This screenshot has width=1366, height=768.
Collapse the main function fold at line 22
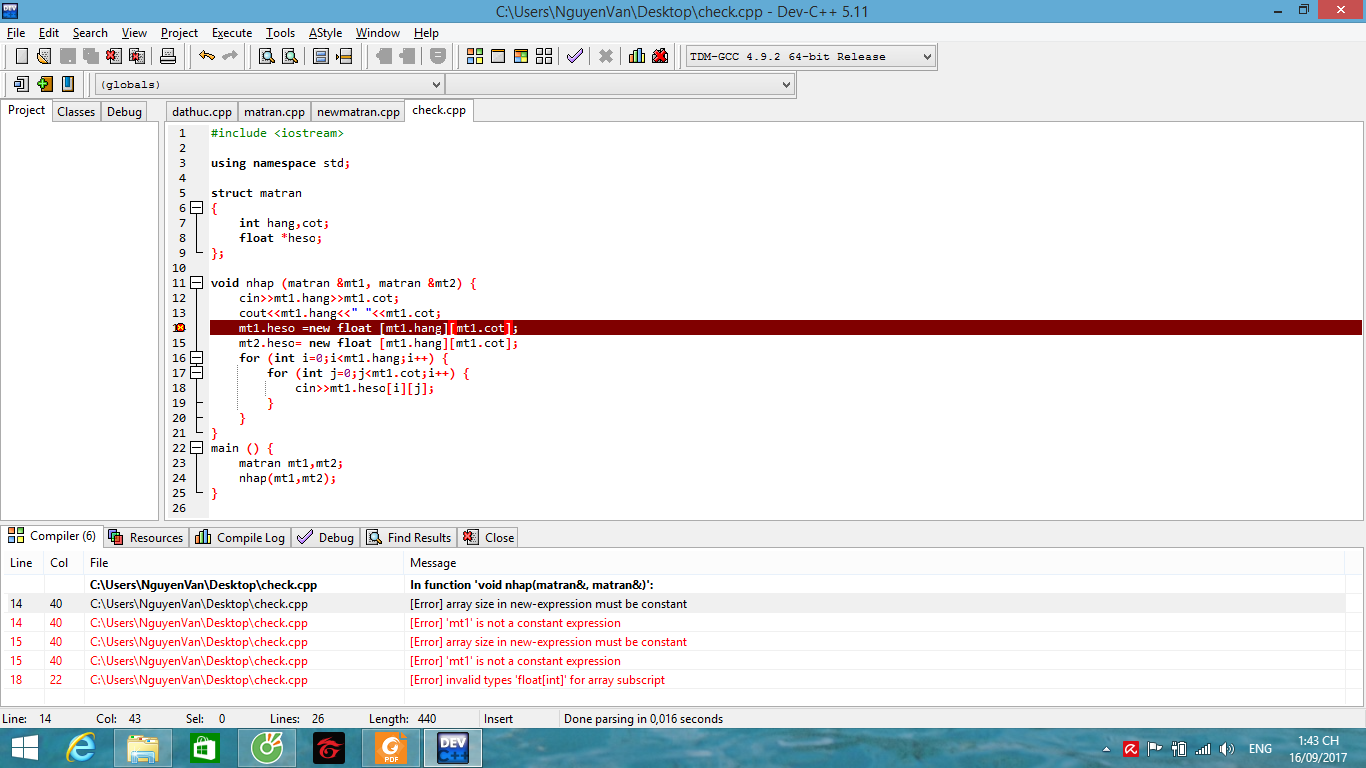196,448
